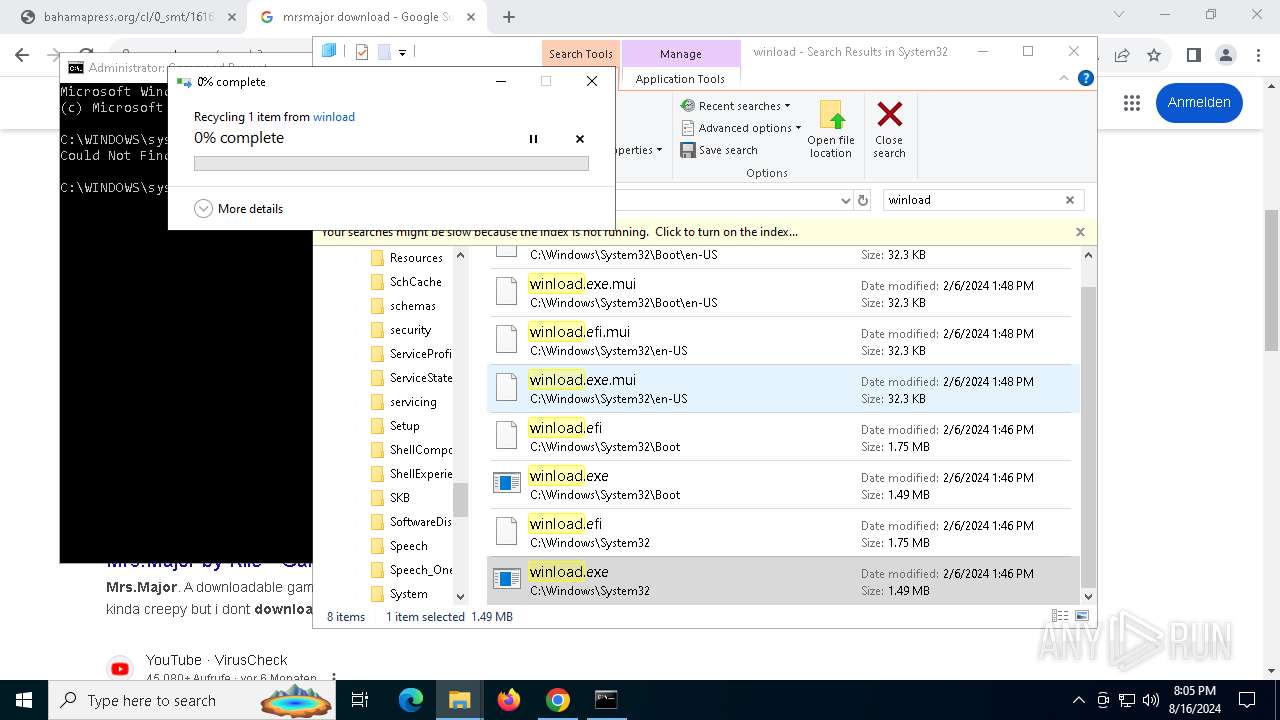1280x720 pixels.
Task: Click the Chrome share page icon
Action: coord(1122,56)
